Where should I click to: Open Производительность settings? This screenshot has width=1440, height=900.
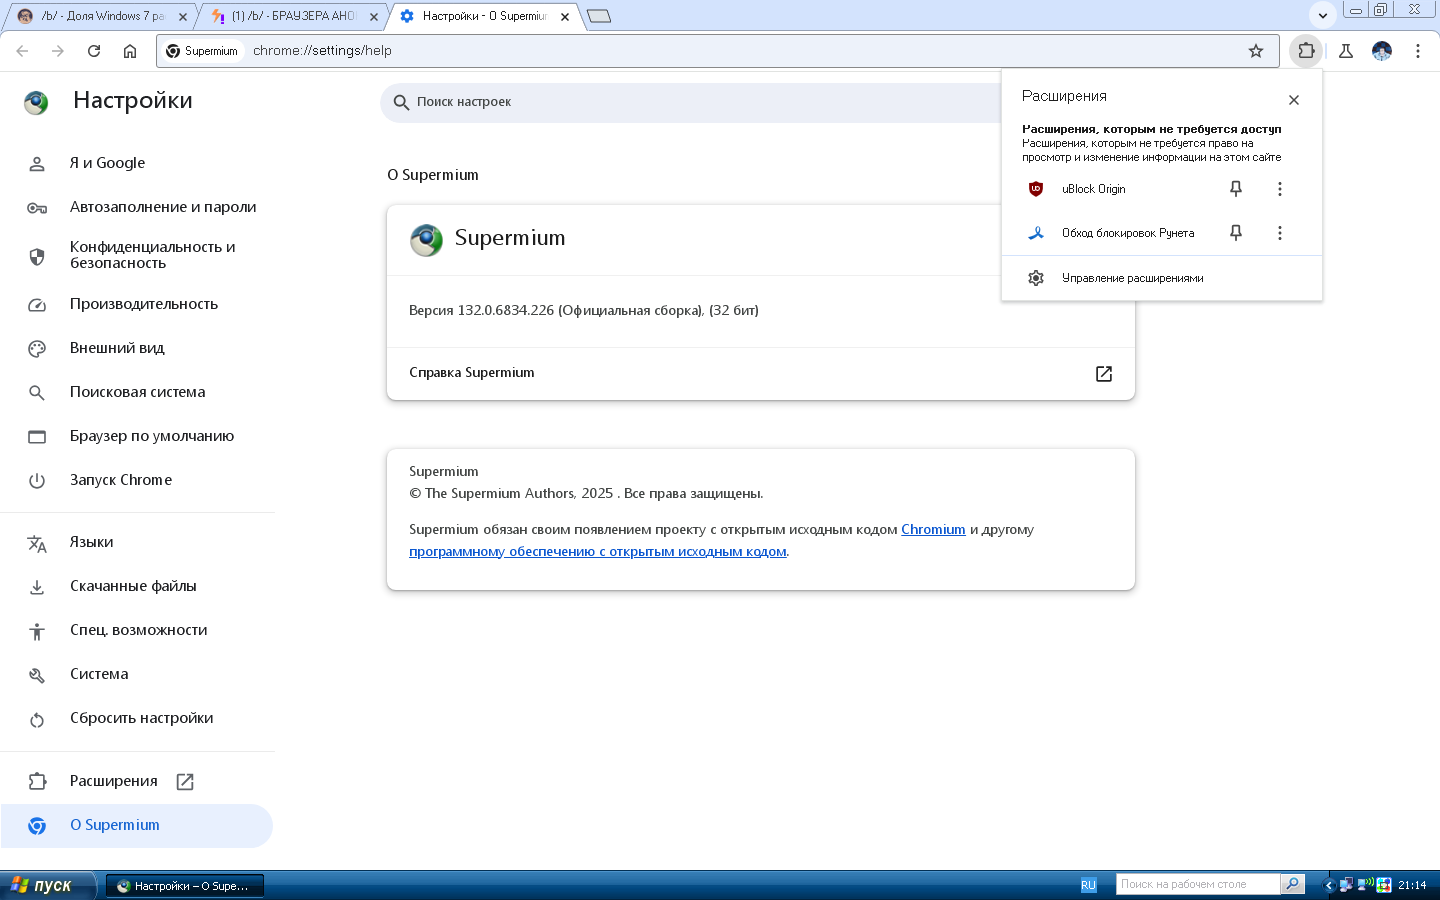[x=137, y=304]
